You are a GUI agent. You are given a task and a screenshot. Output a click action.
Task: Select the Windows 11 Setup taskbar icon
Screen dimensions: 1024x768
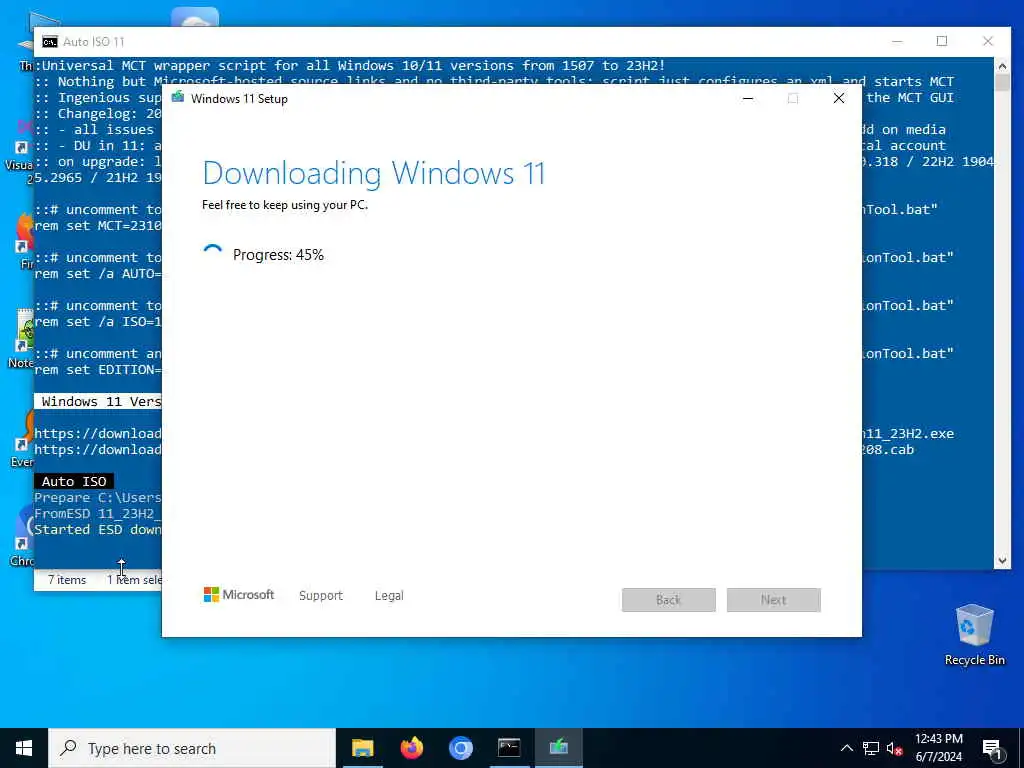coord(558,748)
